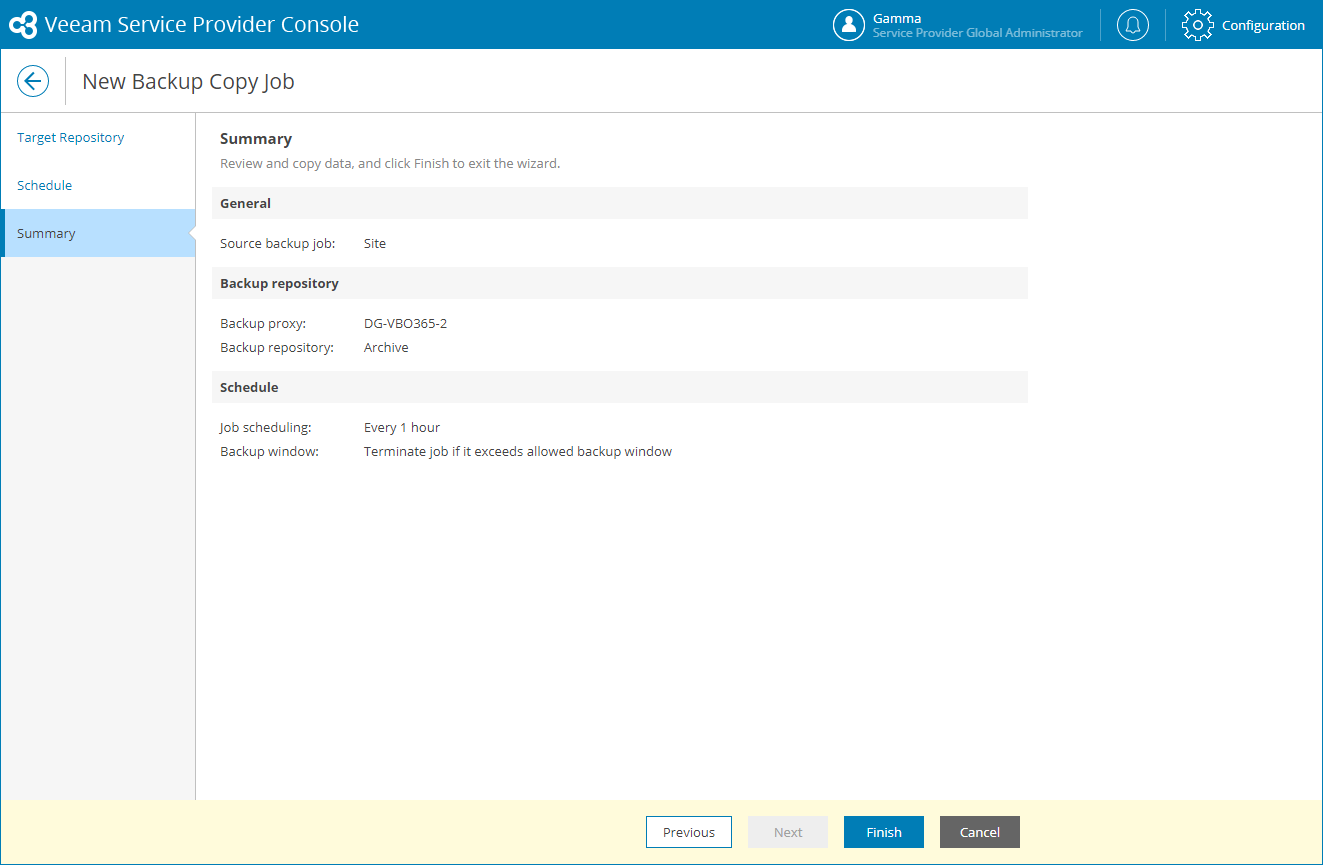The width and height of the screenshot is (1323, 865).
Task: Open the Configuration gear icon
Action: [1197, 25]
